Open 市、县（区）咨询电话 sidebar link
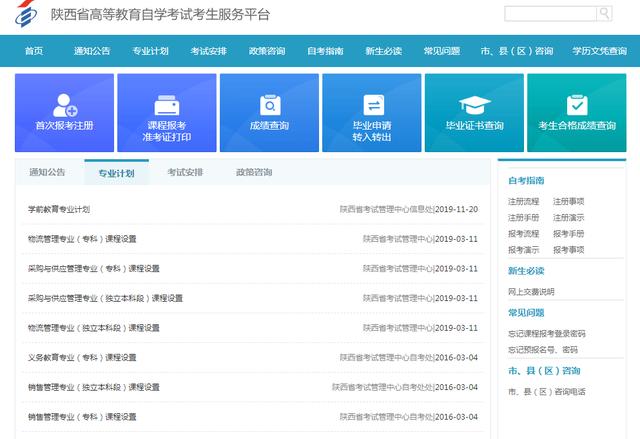Viewport: 640px width, 439px height. 547,392
